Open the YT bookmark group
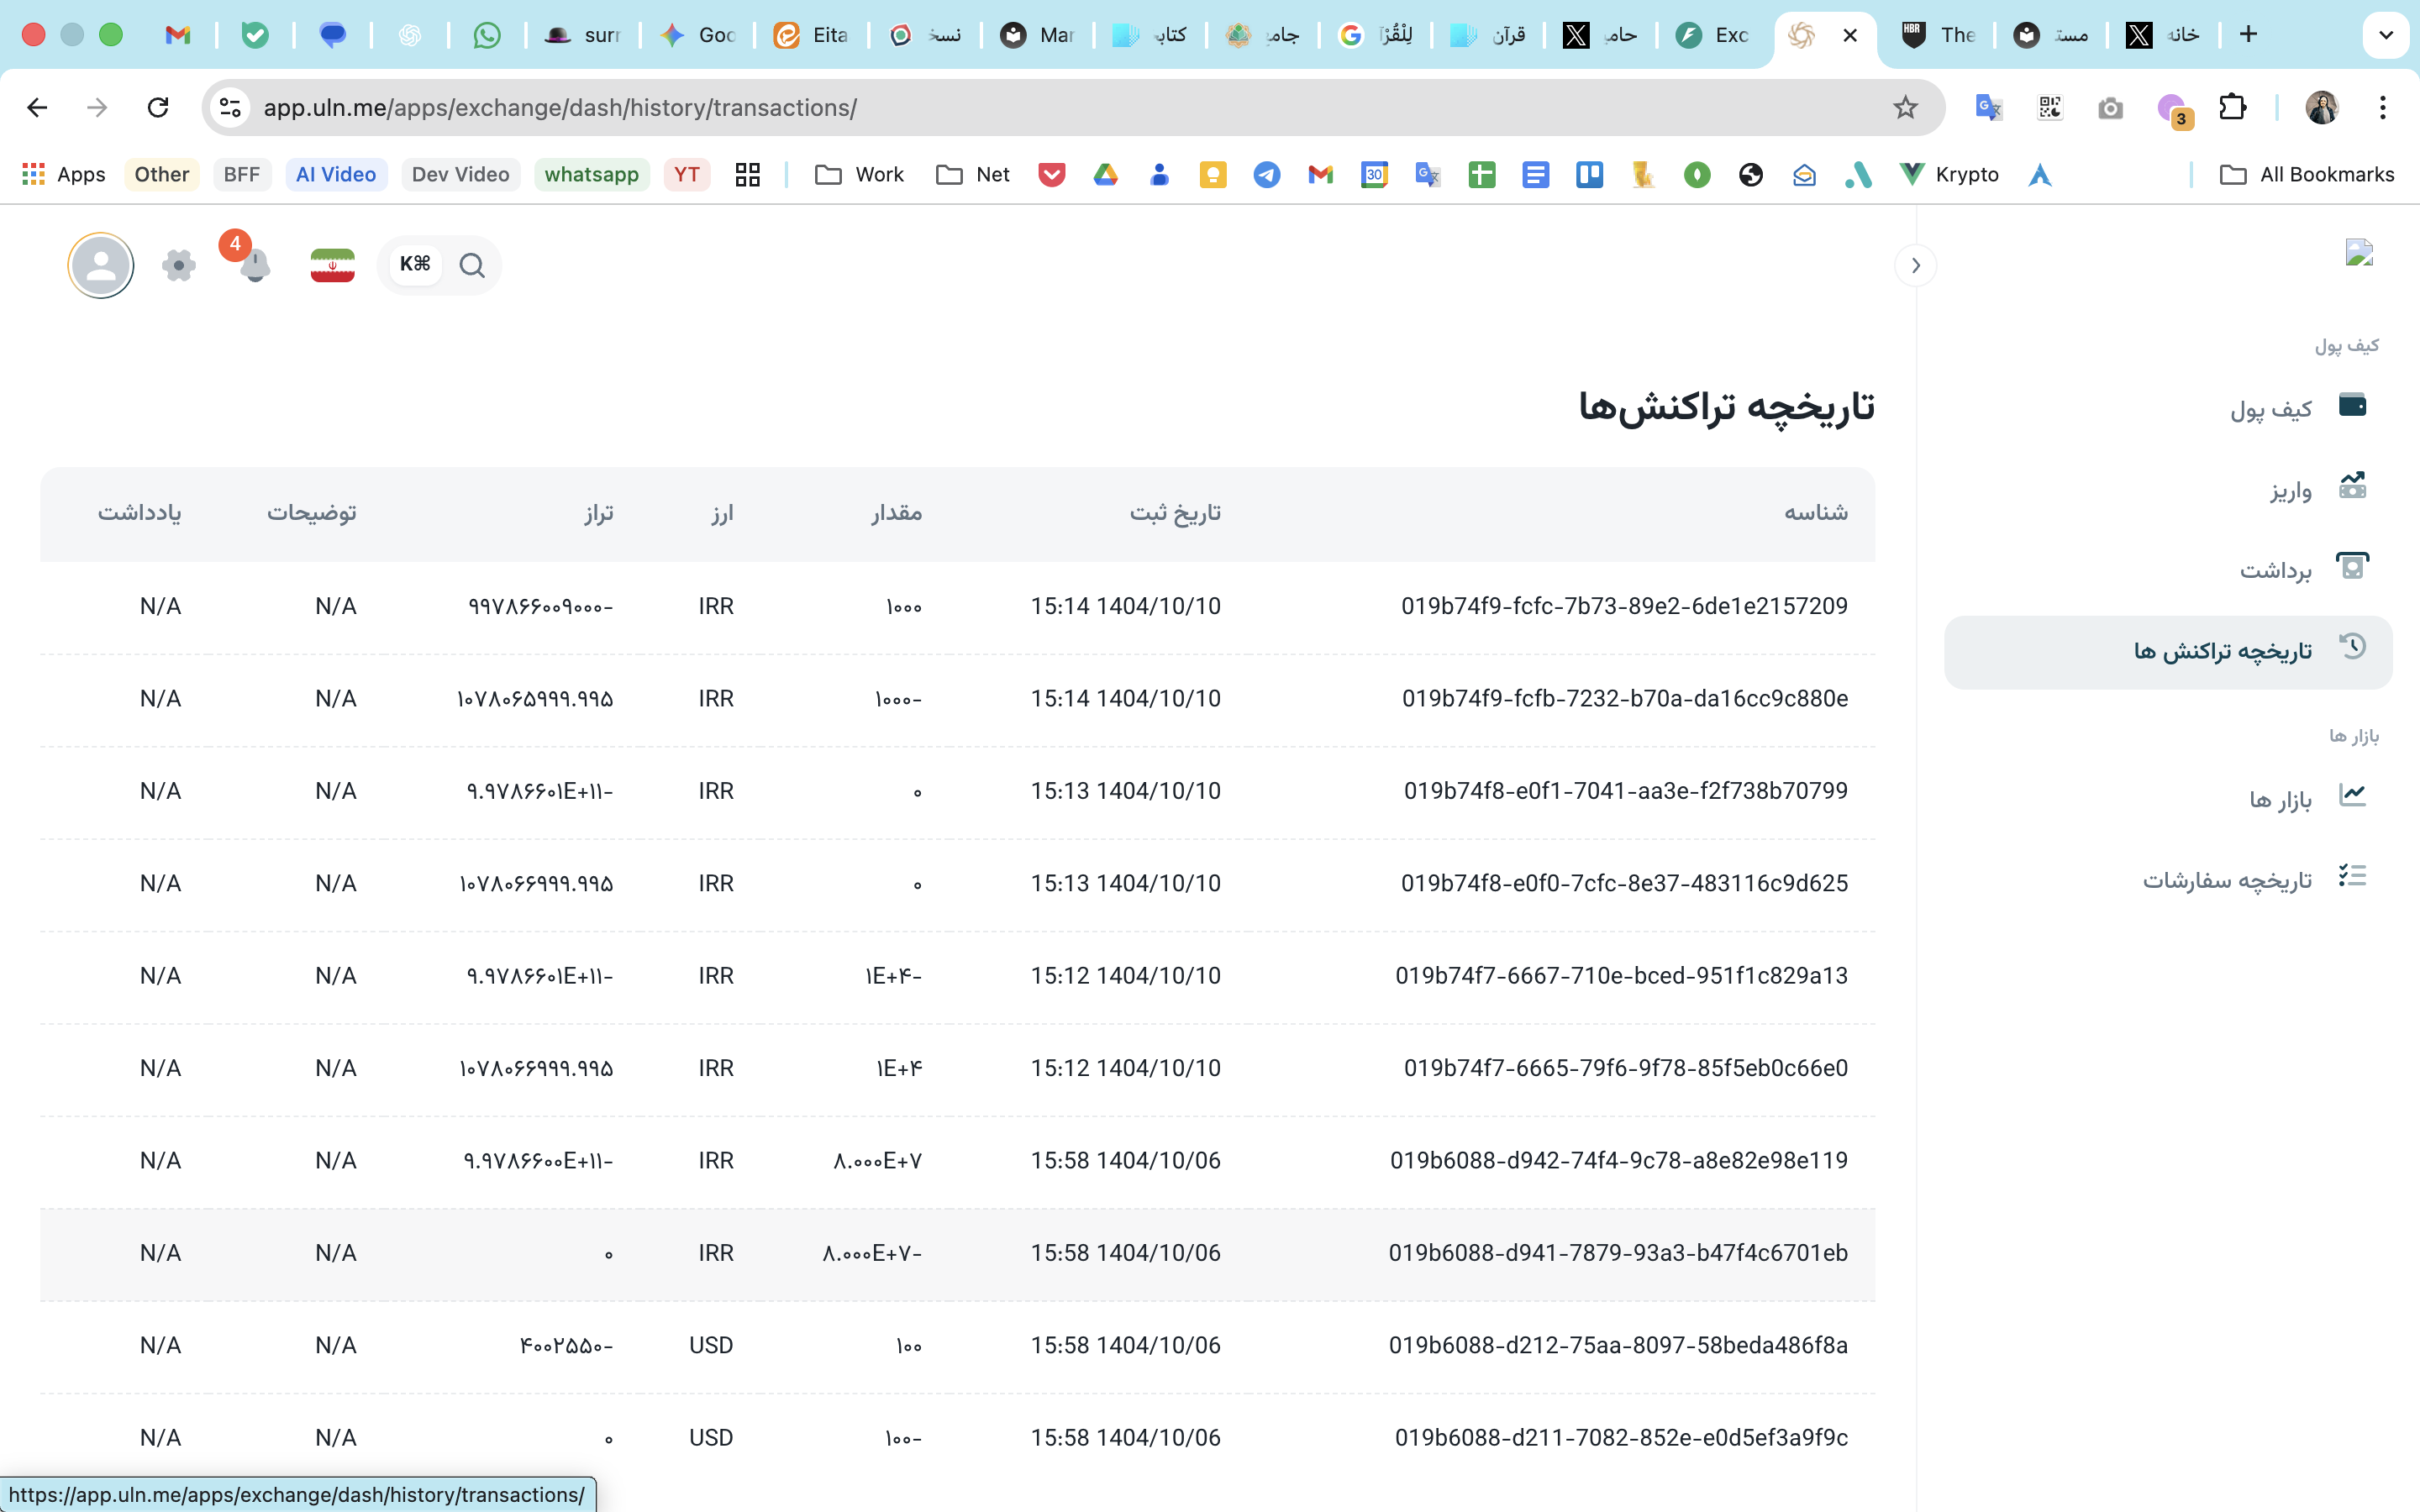Viewport: 2420px width, 1512px height. (686, 175)
